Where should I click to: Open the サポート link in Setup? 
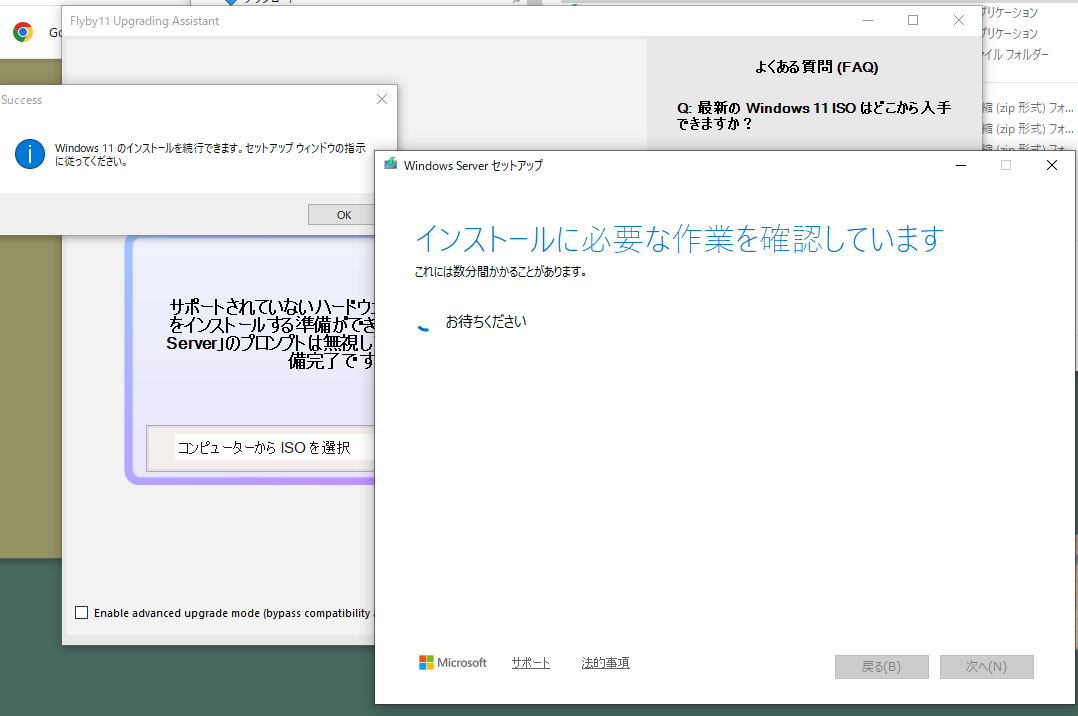pos(530,662)
